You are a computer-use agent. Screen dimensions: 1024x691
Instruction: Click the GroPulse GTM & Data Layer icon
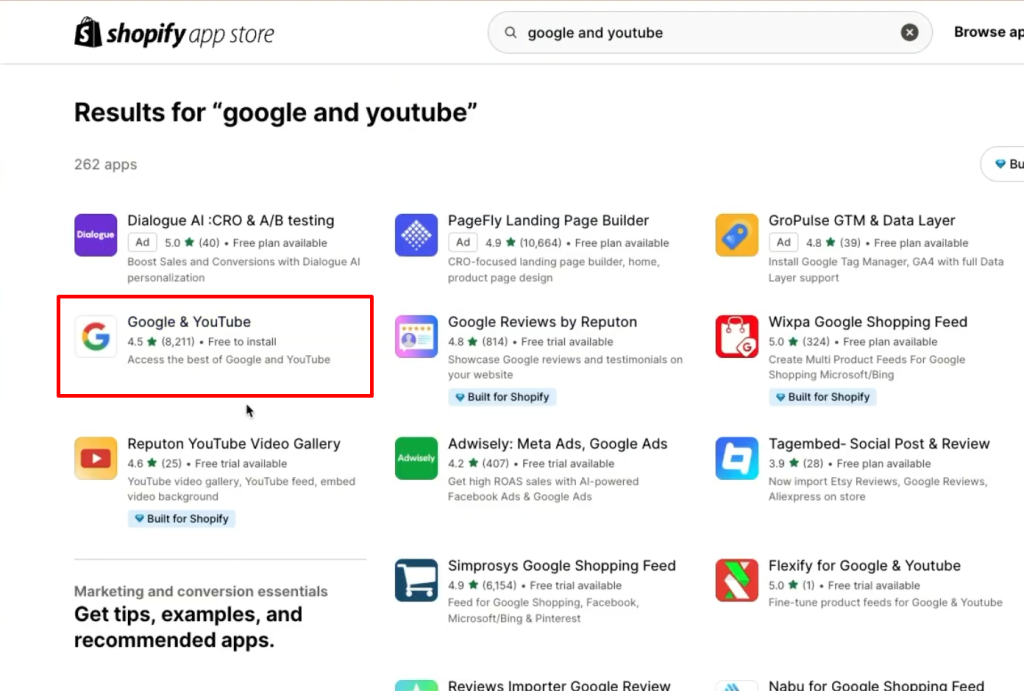click(737, 235)
